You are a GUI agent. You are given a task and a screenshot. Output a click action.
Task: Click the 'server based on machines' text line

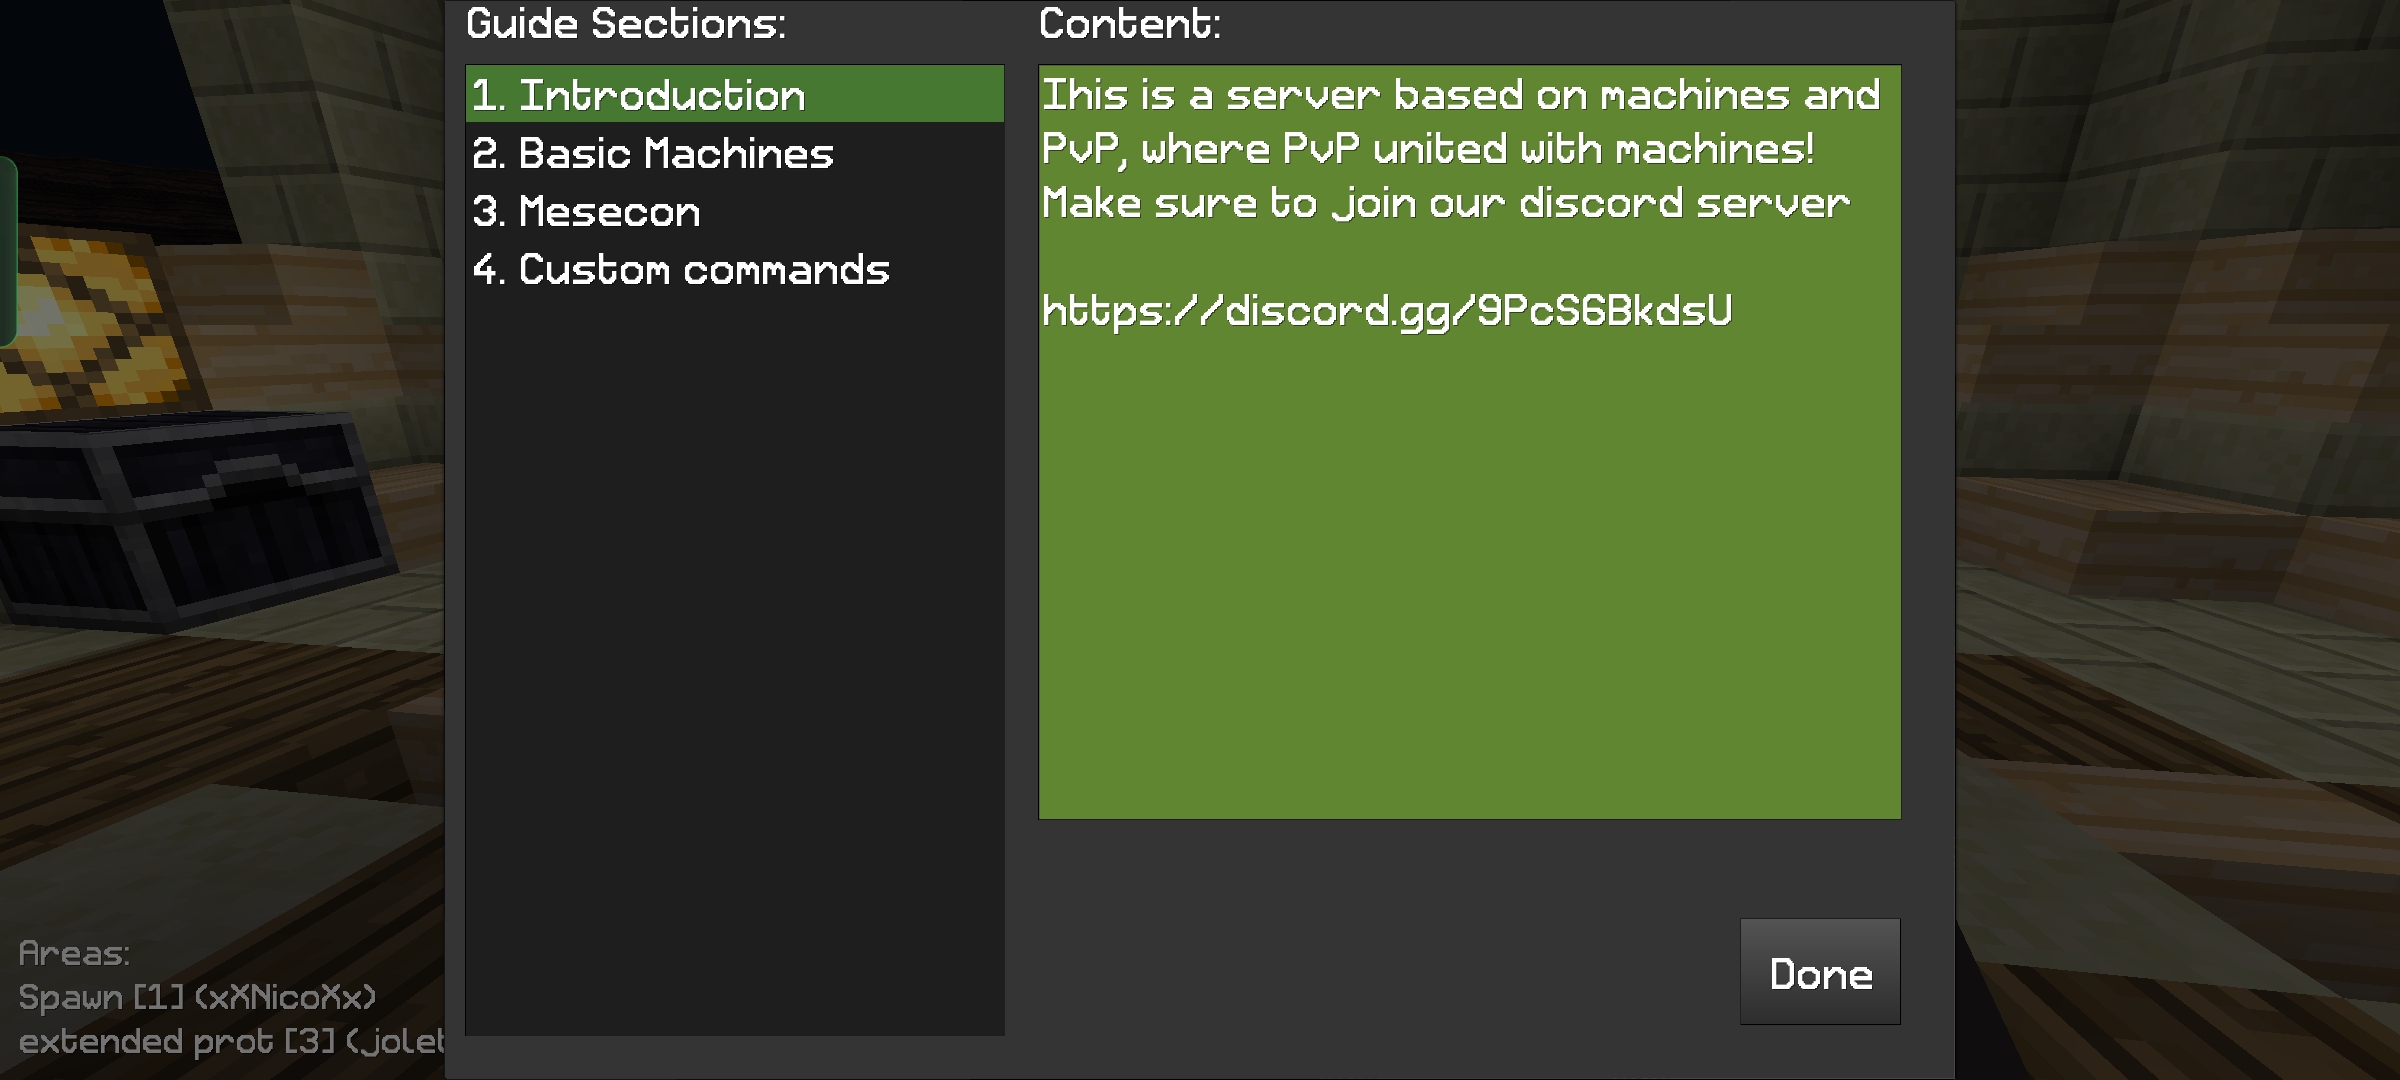pyautogui.click(x=1460, y=95)
